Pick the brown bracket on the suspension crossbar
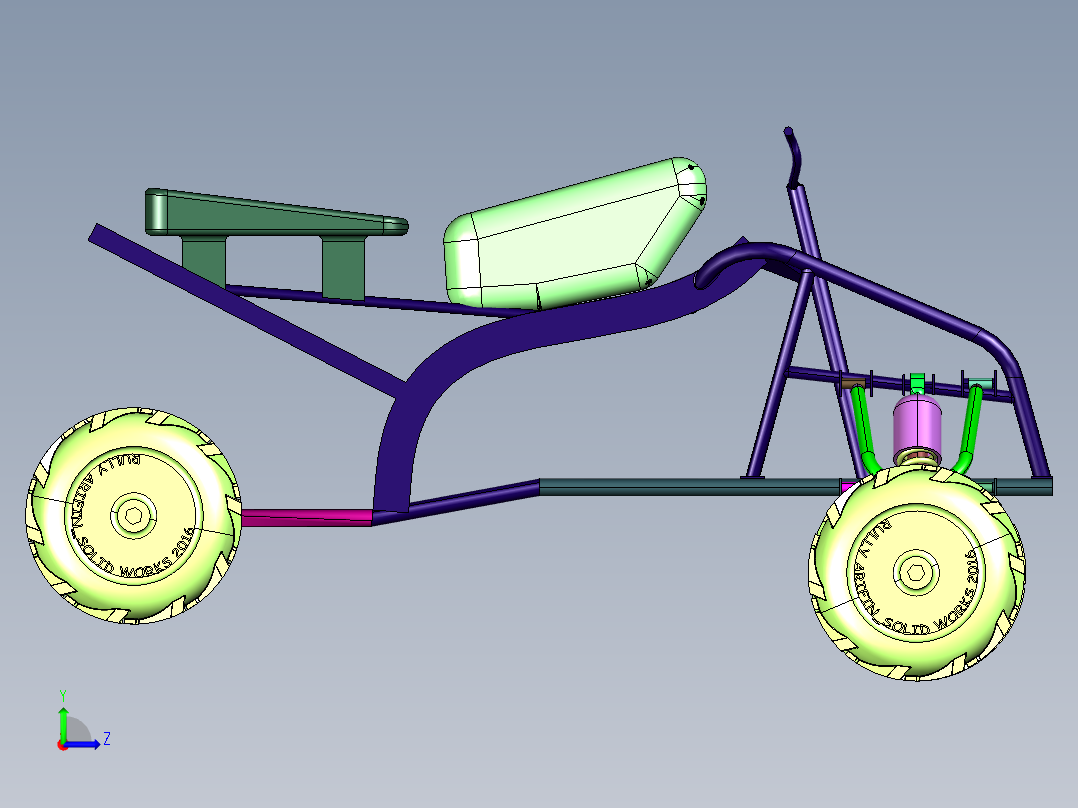This screenshot has width=1078, height=808. click(853, 382)
